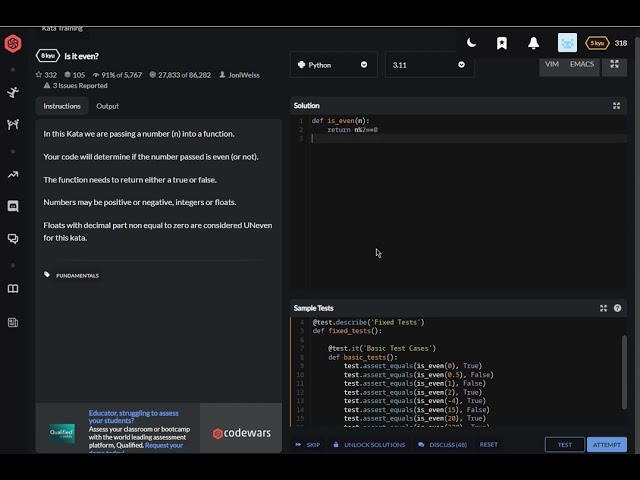This screenshot has width=640, height=480.
Task: Enable EMACS editor mode
Action: [582, 64]
